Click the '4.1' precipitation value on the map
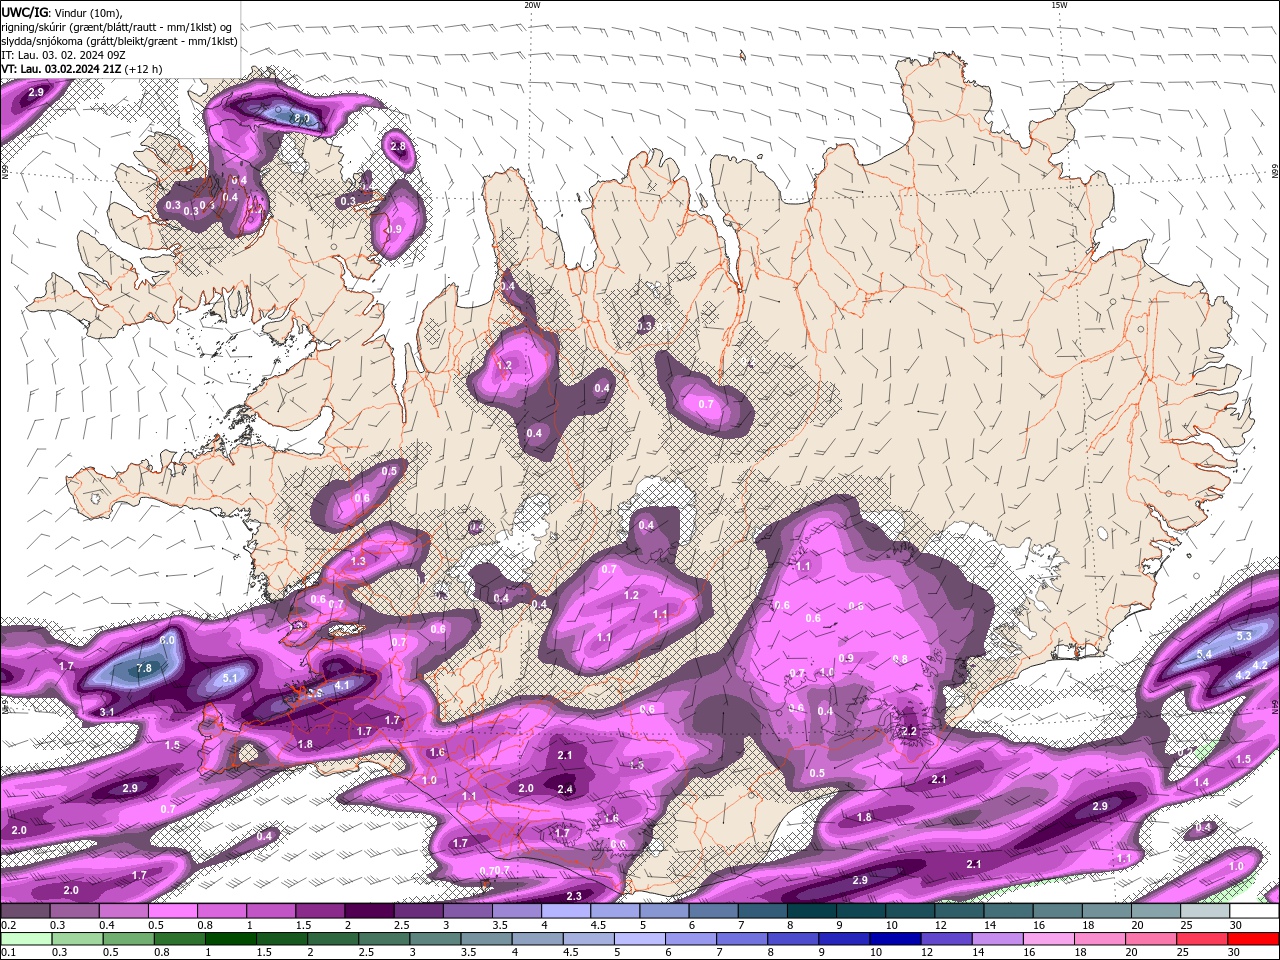The width and height of the screenshot is (1280, 960). [x=342, y=685]
